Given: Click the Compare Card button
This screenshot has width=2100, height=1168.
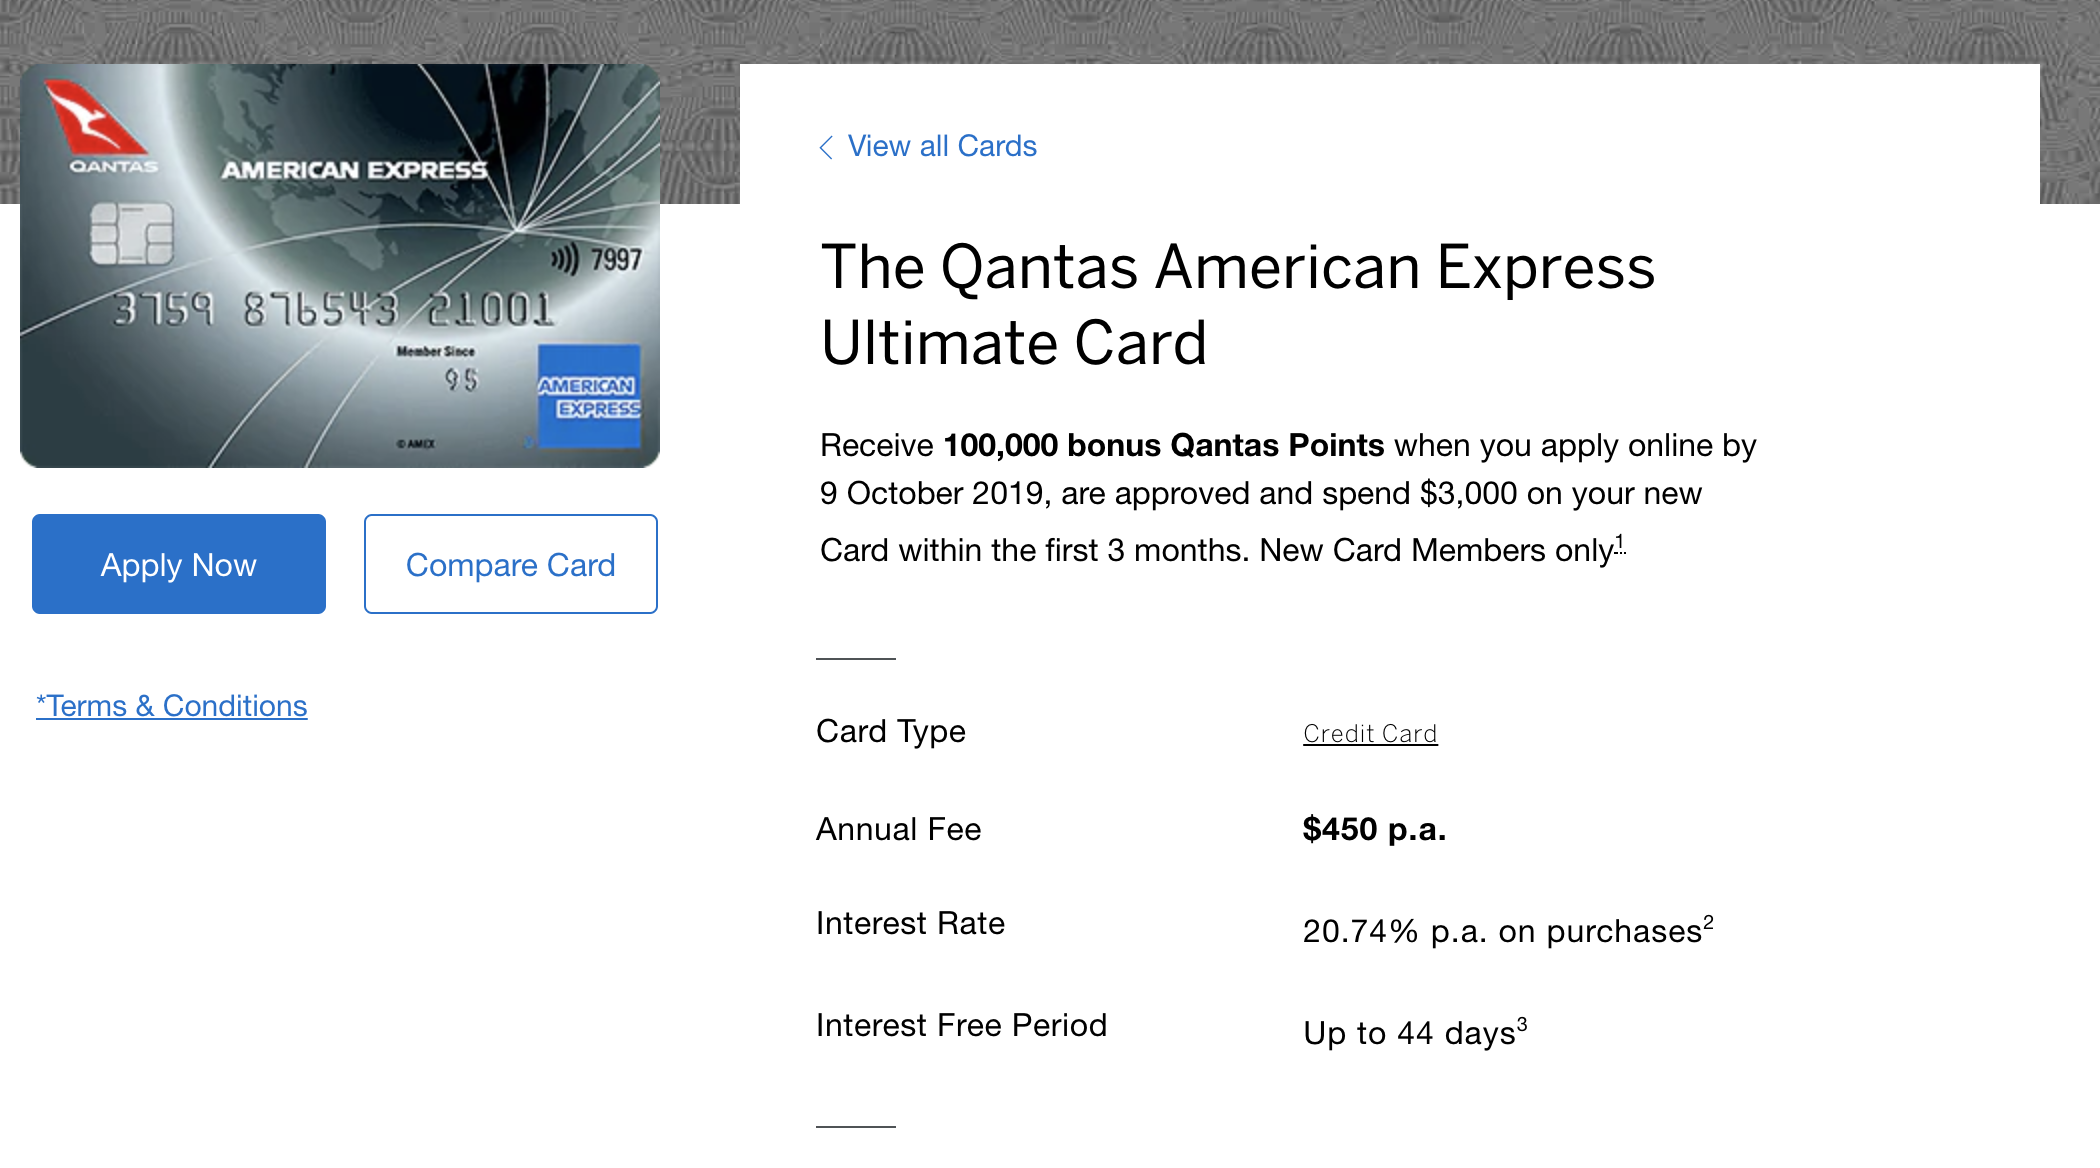Looking at the screenshot, I should click(x=511, y=564).
